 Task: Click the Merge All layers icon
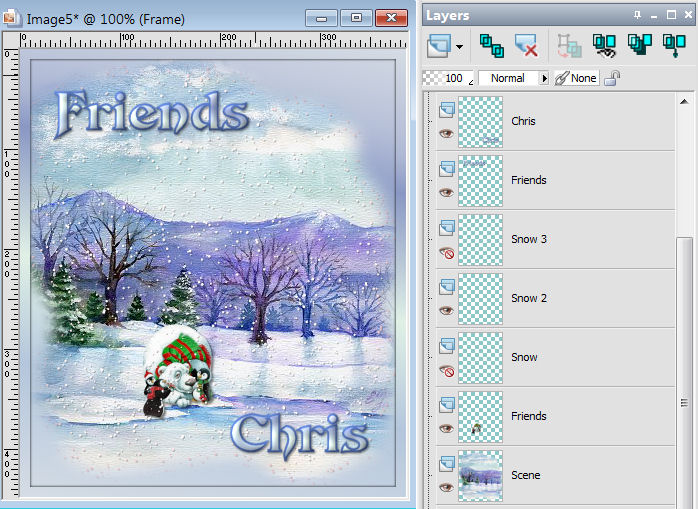639,45
